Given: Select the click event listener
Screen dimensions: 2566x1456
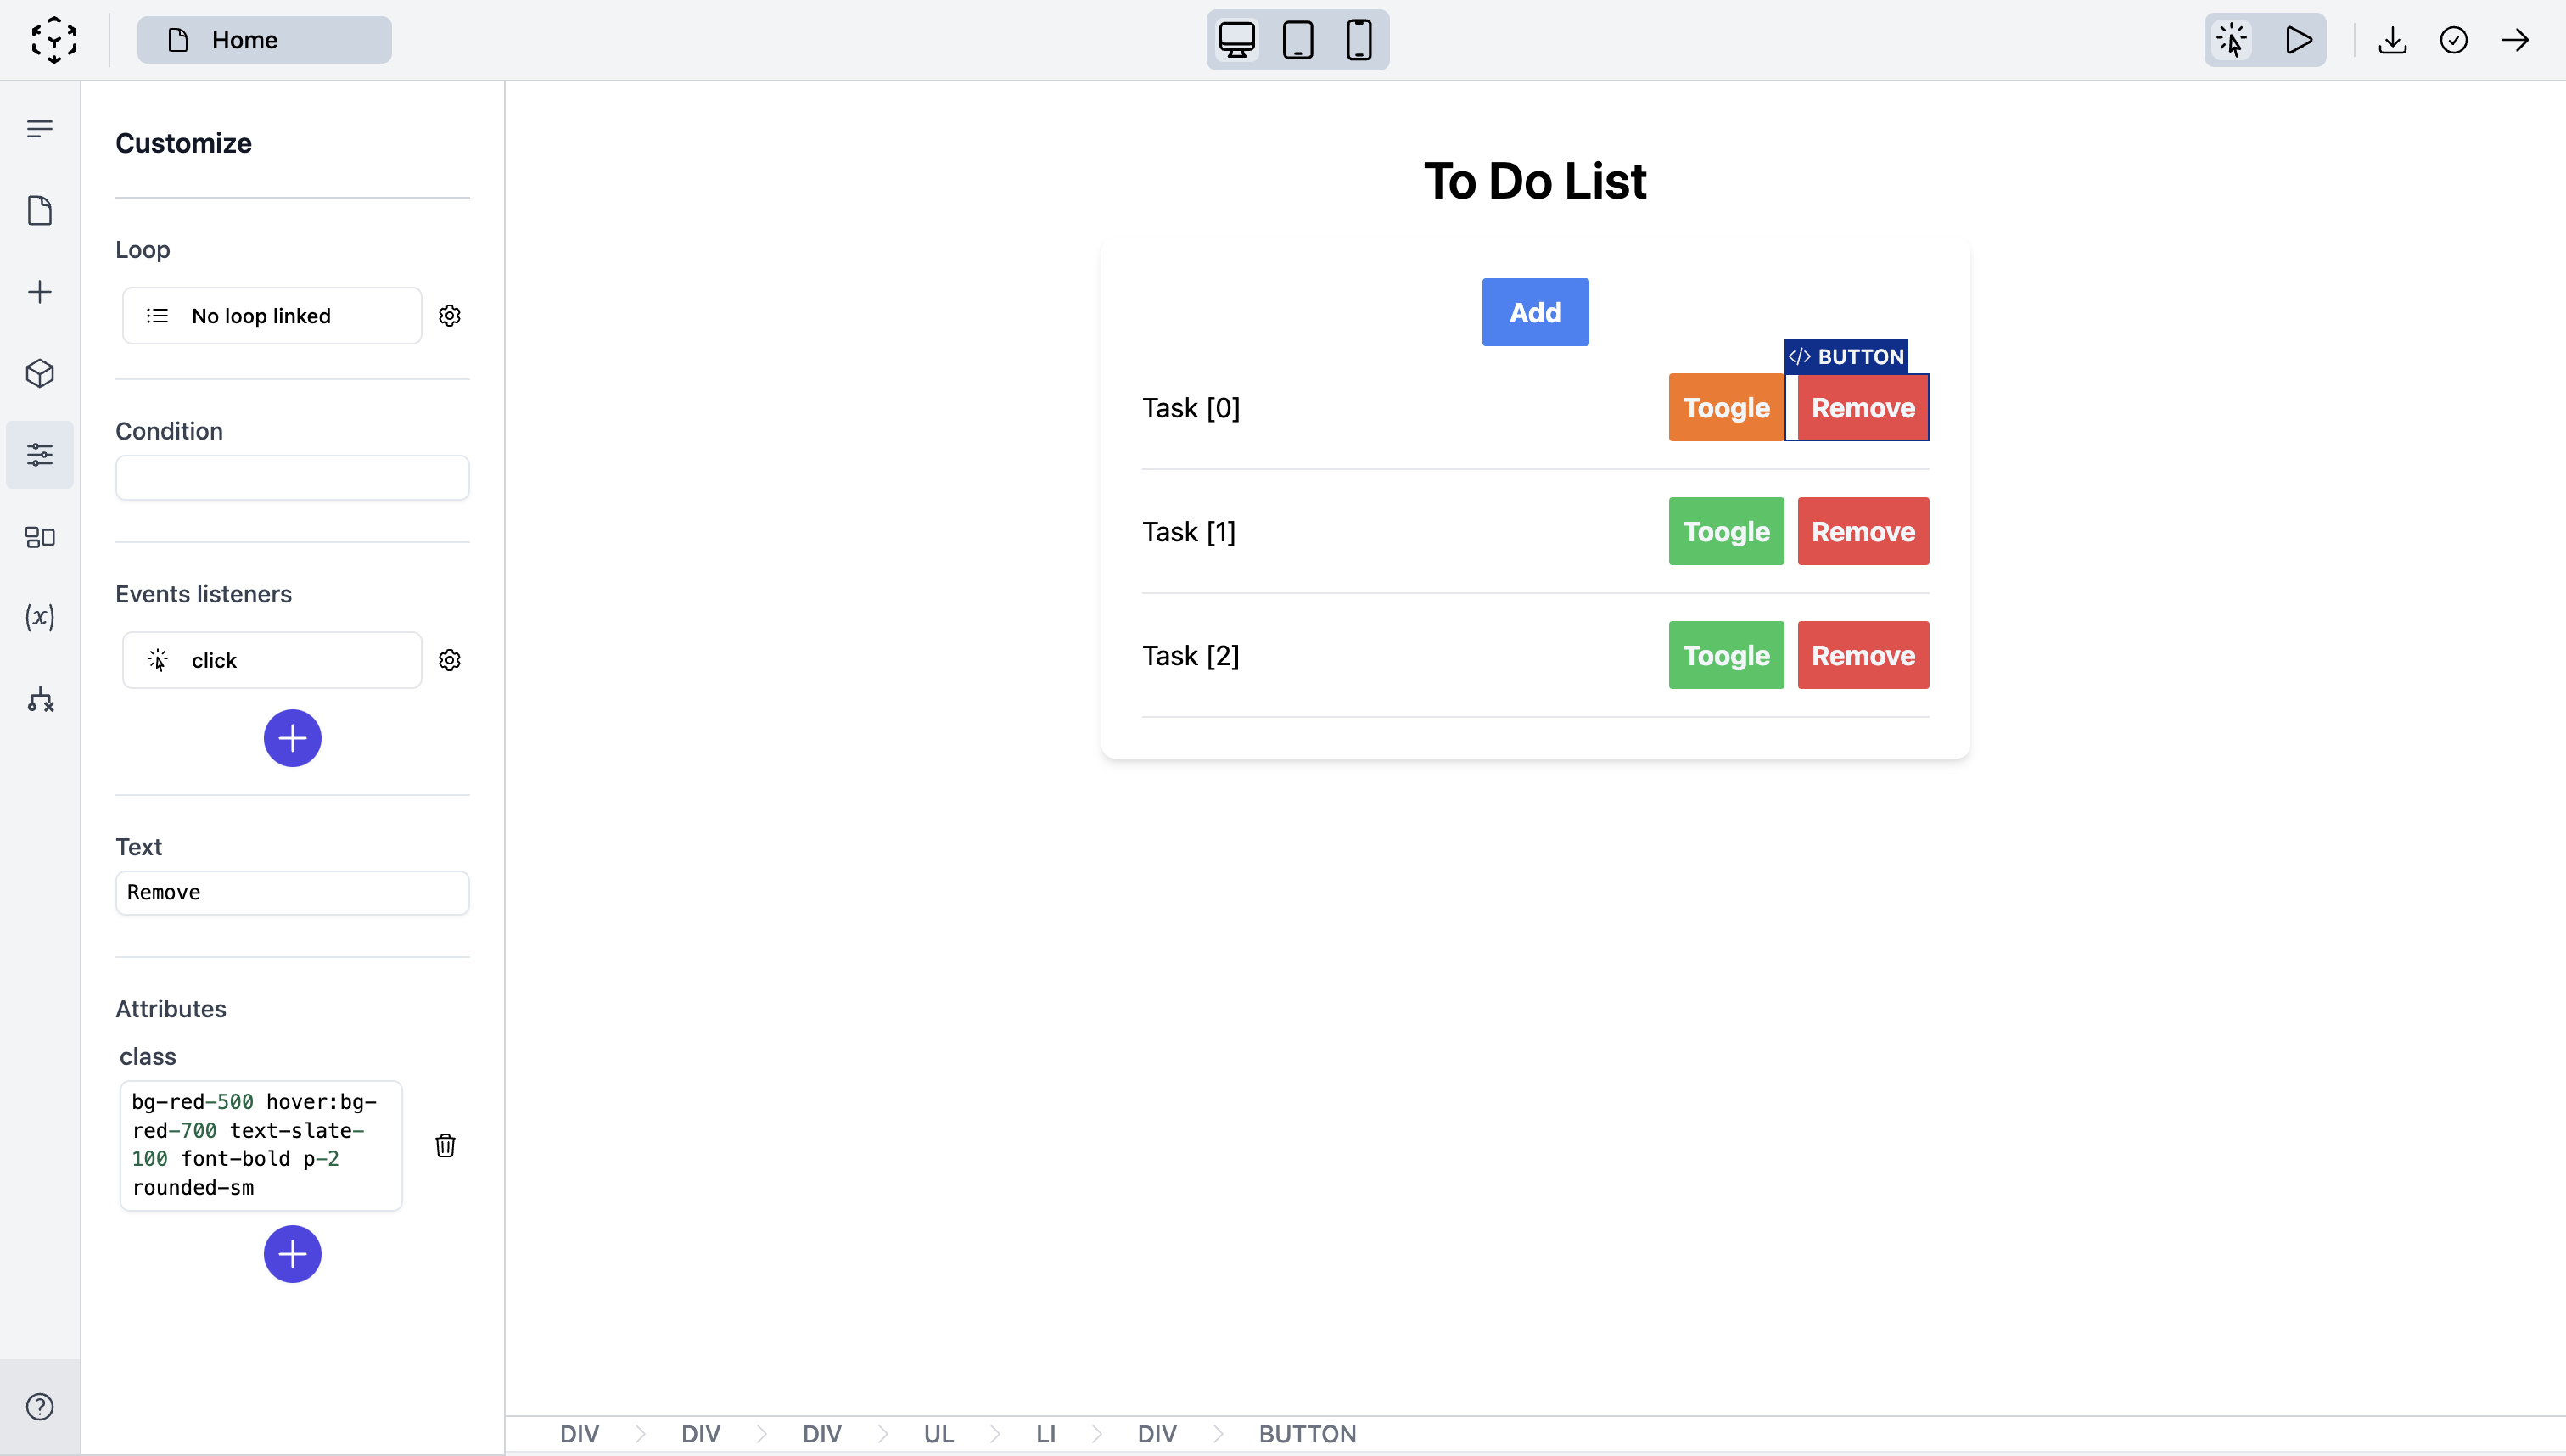Looking at the screenshot, I should [272, 660].
